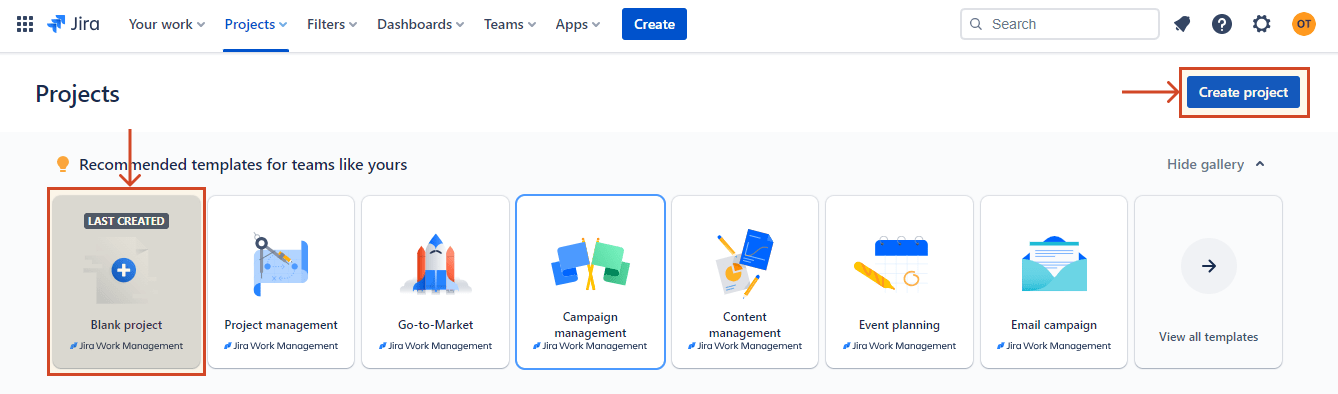Click the Campaign management template title
The height and width of the screenshot is (394, 1338).
click(x=590, y=325)
